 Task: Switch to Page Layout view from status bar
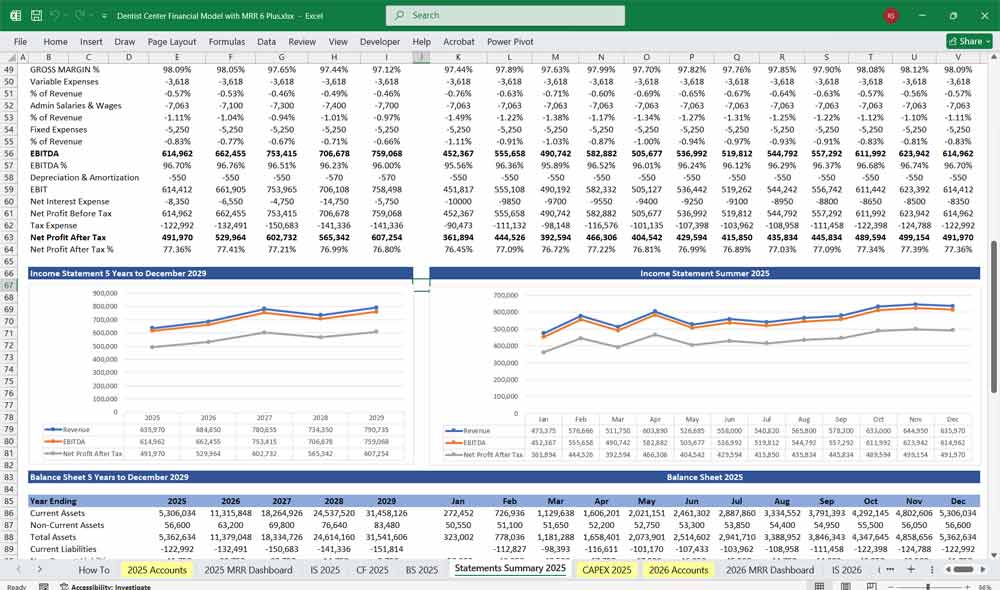[846, 585]
